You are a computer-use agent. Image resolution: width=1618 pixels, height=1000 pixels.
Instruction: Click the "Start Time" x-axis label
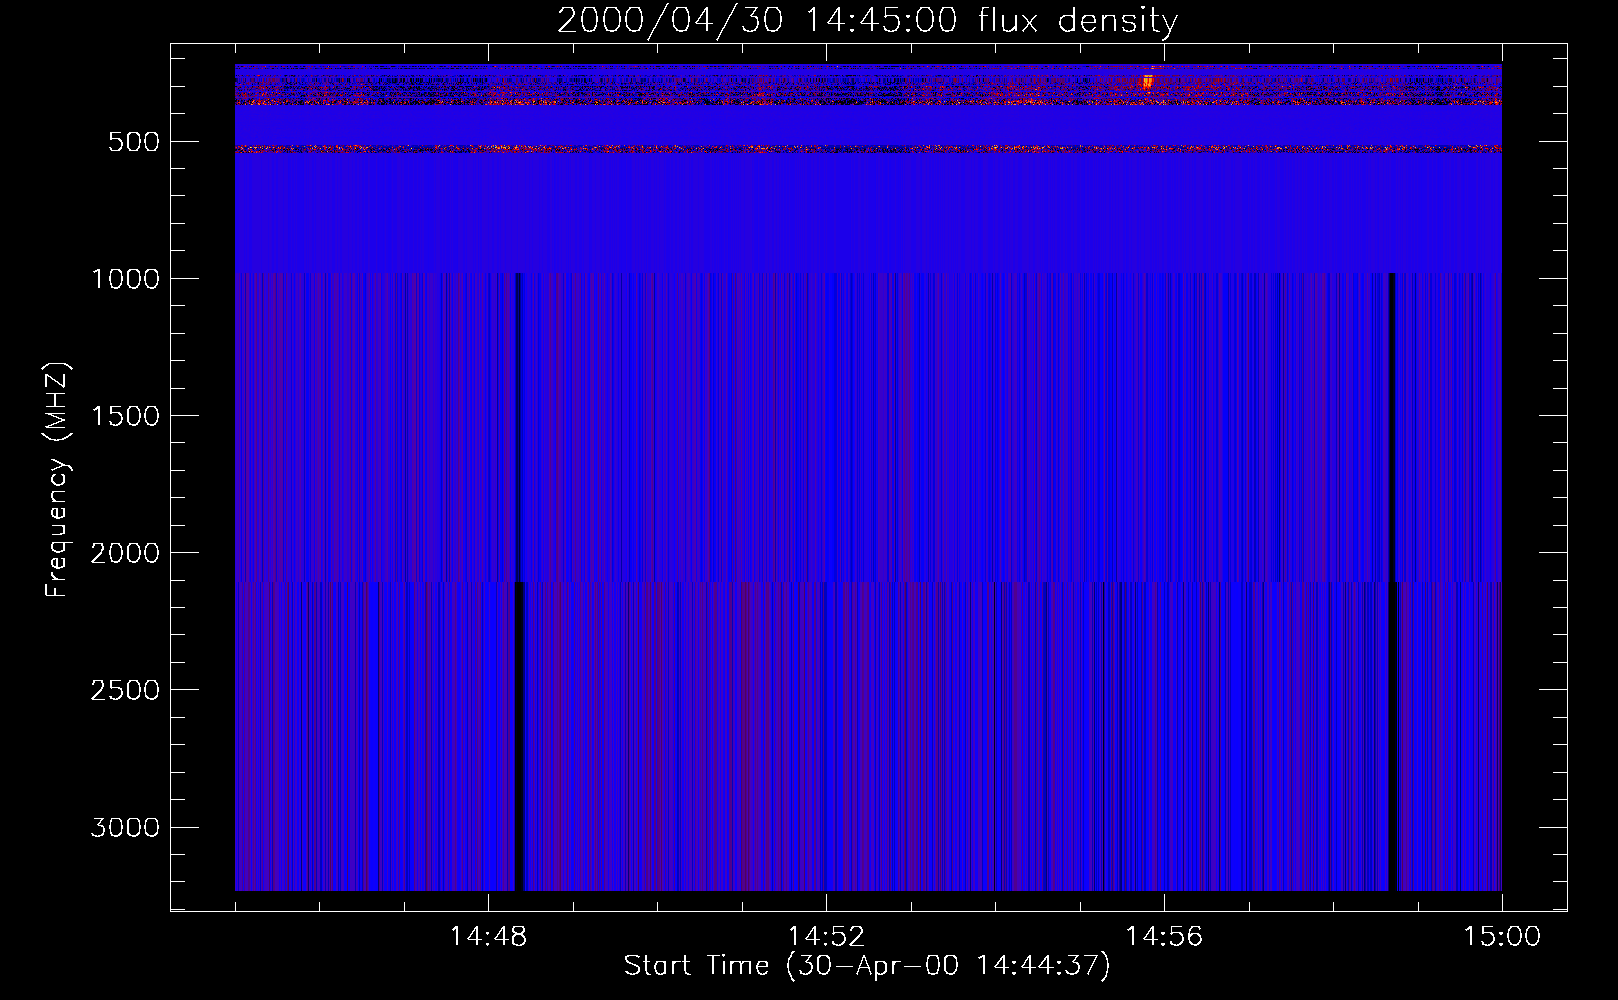point(696,966)
